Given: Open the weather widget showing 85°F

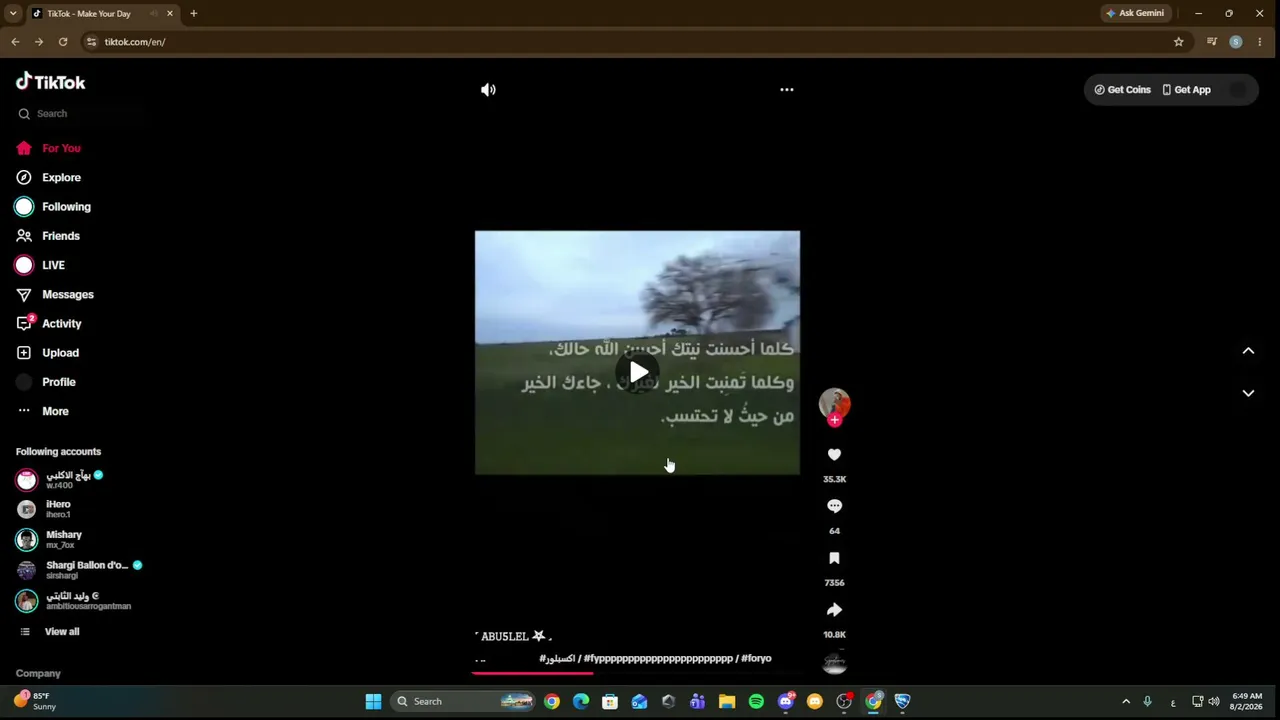Looking at the screenshot, I should click(35, 701).
